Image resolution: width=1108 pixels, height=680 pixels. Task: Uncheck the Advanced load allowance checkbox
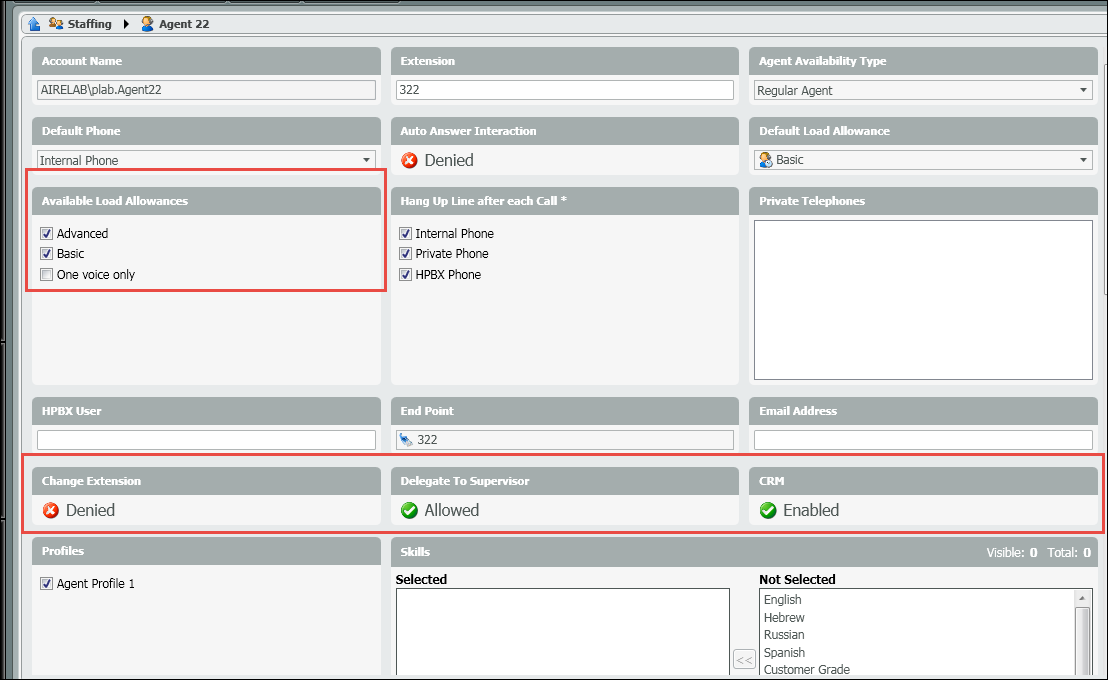tap(46, 233)
